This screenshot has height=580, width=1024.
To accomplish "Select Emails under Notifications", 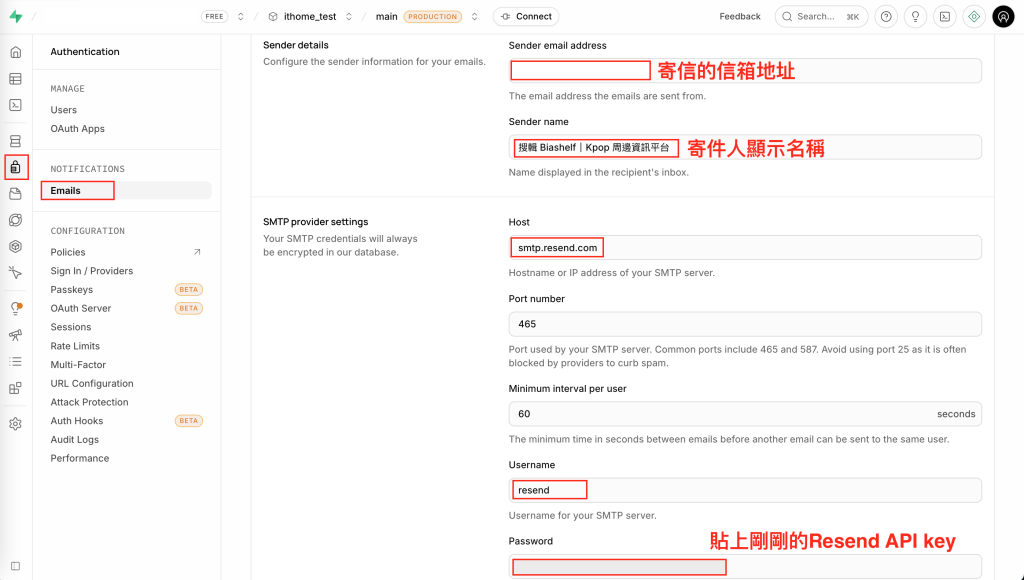I will [x=126, y=191].
